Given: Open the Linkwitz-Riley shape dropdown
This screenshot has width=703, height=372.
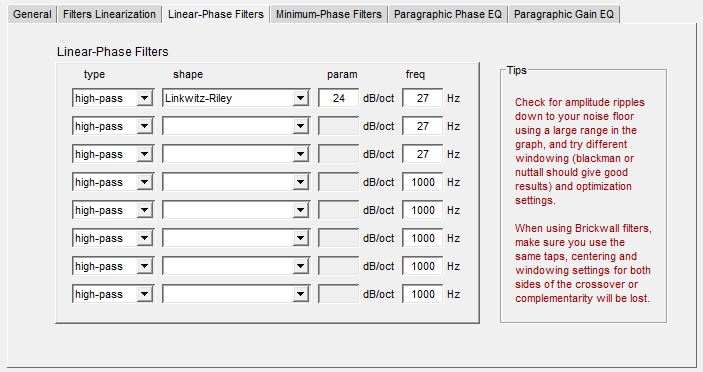Looking at the screenshot, I should (236, 98).
